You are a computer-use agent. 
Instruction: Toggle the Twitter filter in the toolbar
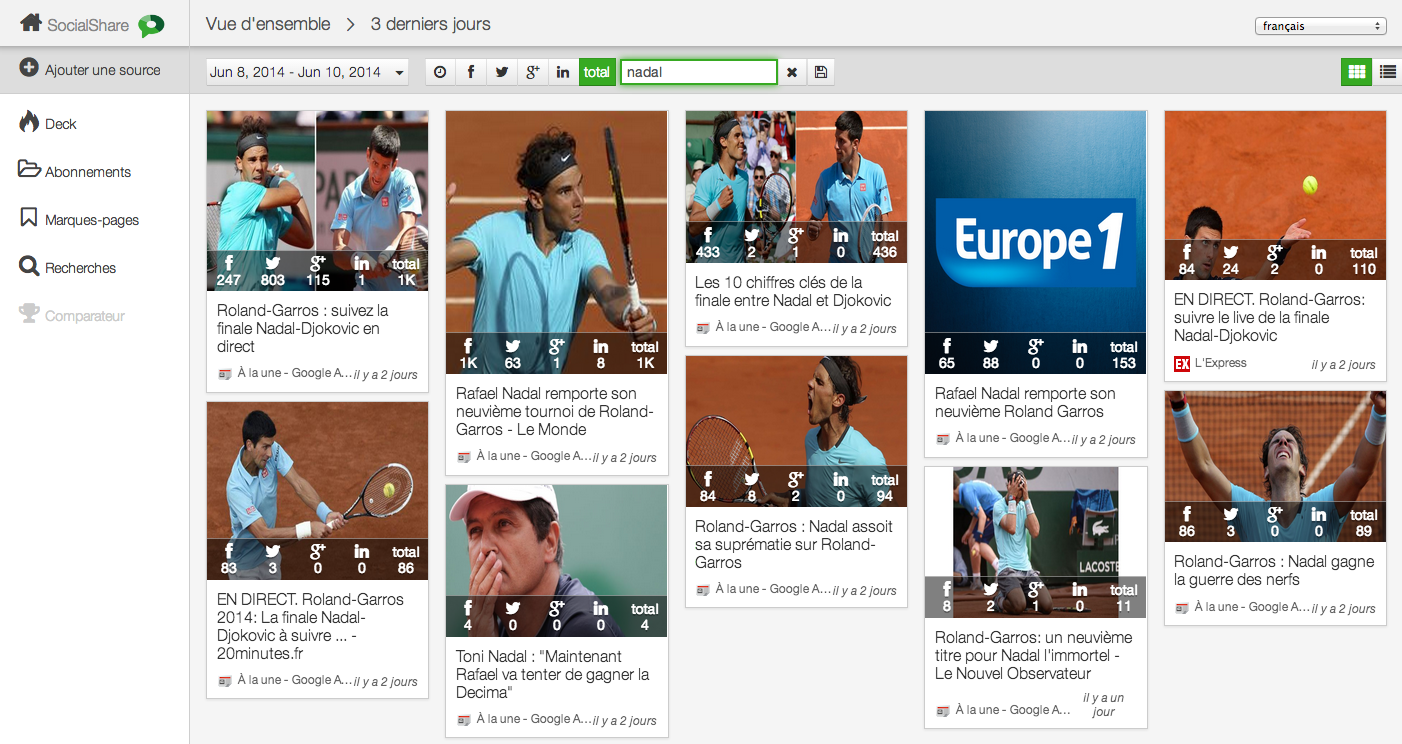tap(502, 72)
